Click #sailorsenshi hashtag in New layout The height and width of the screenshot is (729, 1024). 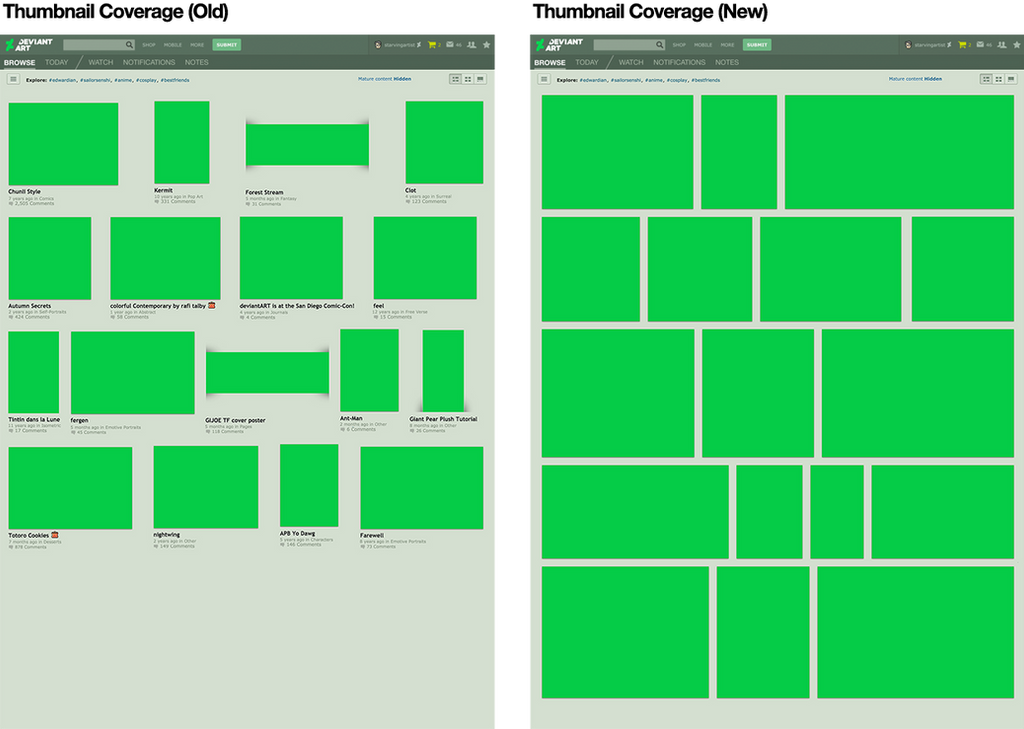626,80
